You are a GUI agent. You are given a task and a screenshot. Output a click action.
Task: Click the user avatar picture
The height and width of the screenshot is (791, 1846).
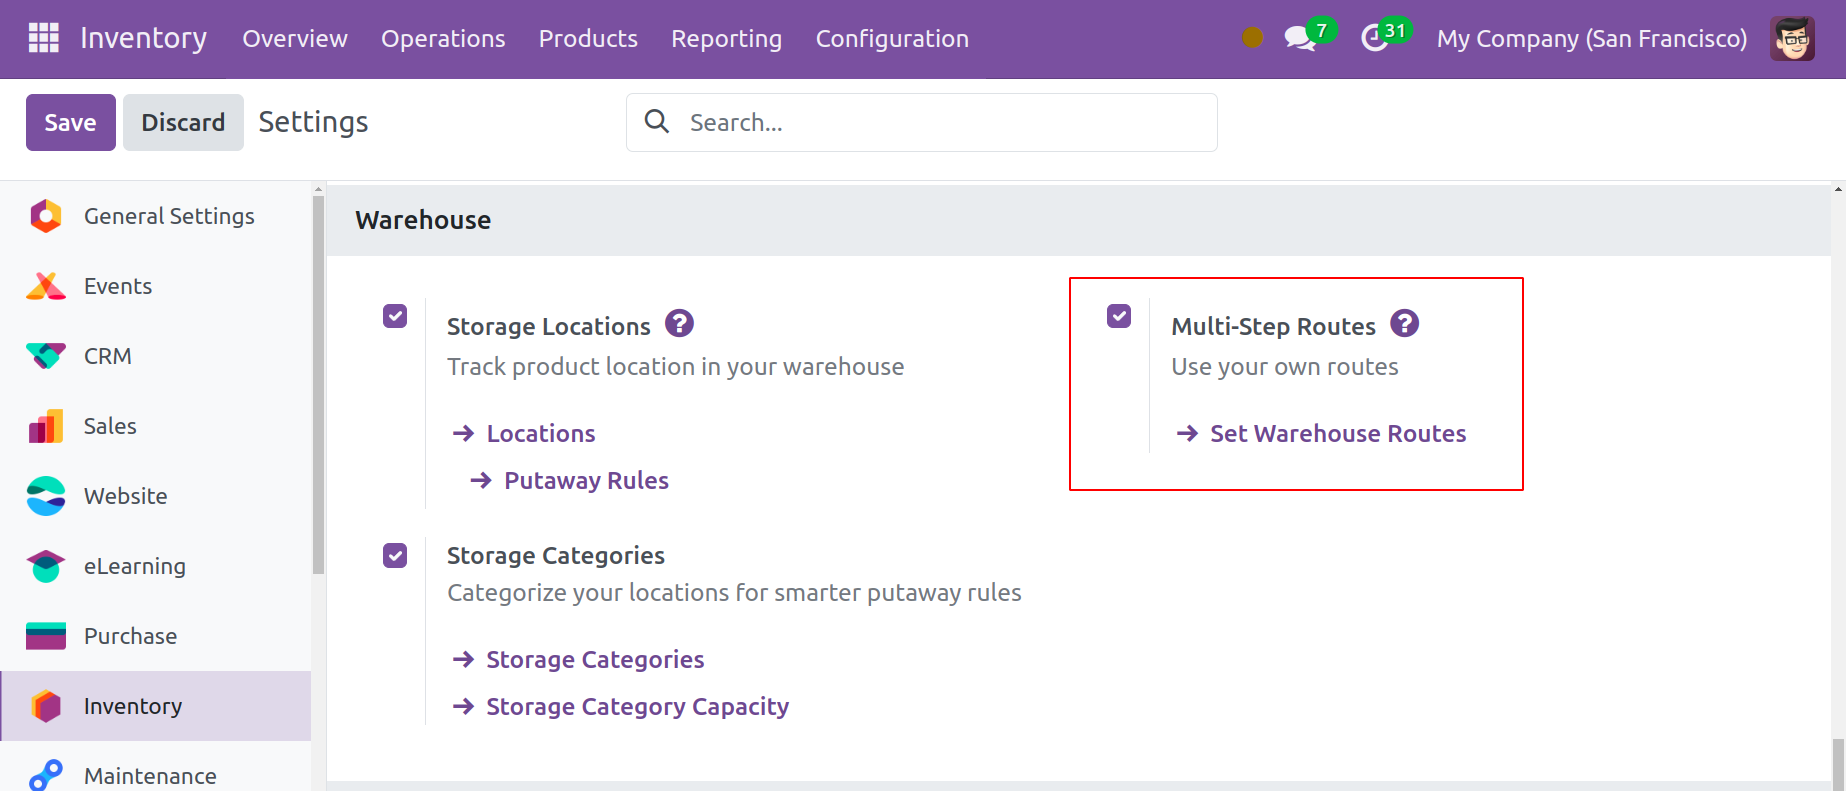coord(1792,39)
